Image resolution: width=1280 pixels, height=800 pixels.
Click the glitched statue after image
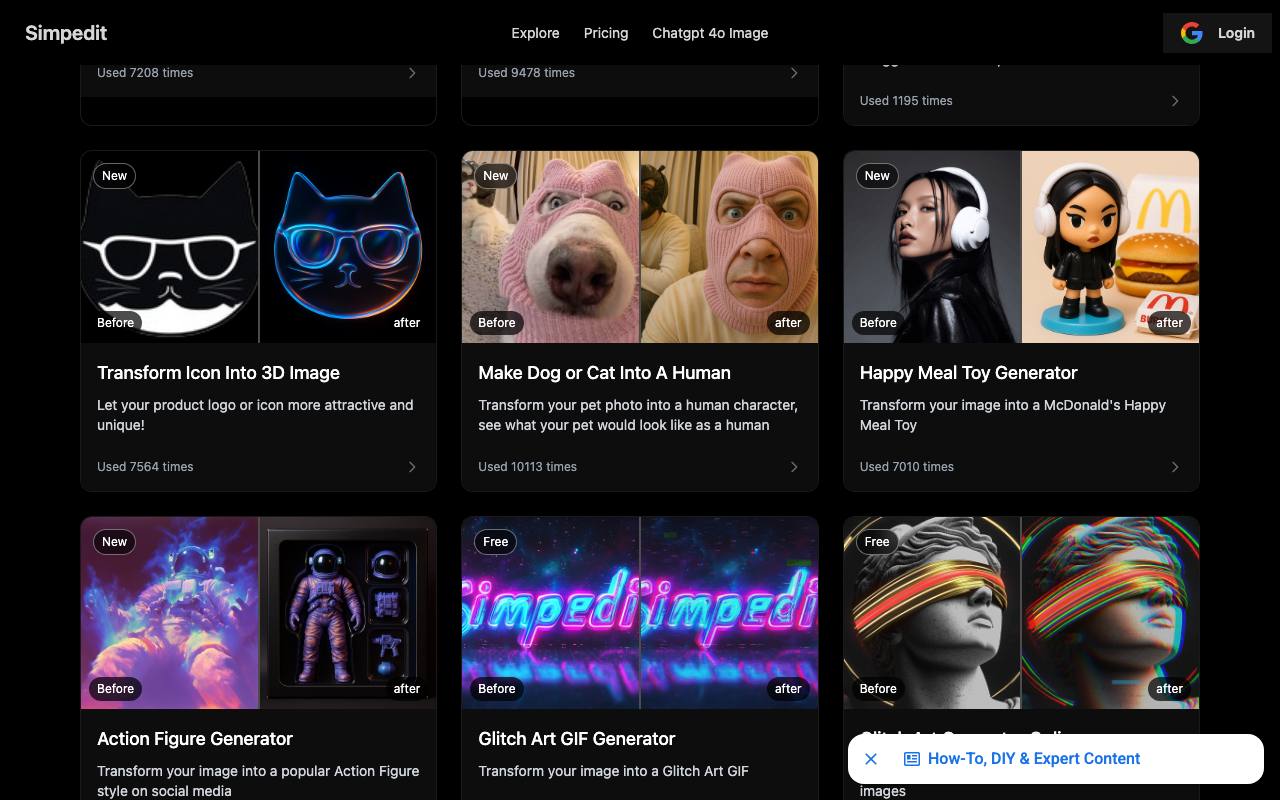pyautogui.click(x=1110, y=613)
